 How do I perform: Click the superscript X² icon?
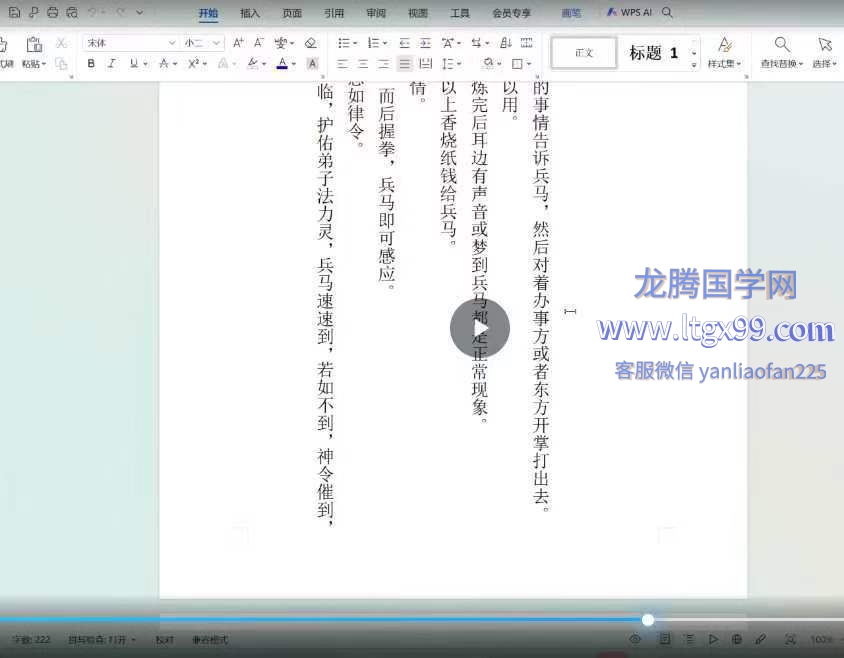[x=194, y=63]
